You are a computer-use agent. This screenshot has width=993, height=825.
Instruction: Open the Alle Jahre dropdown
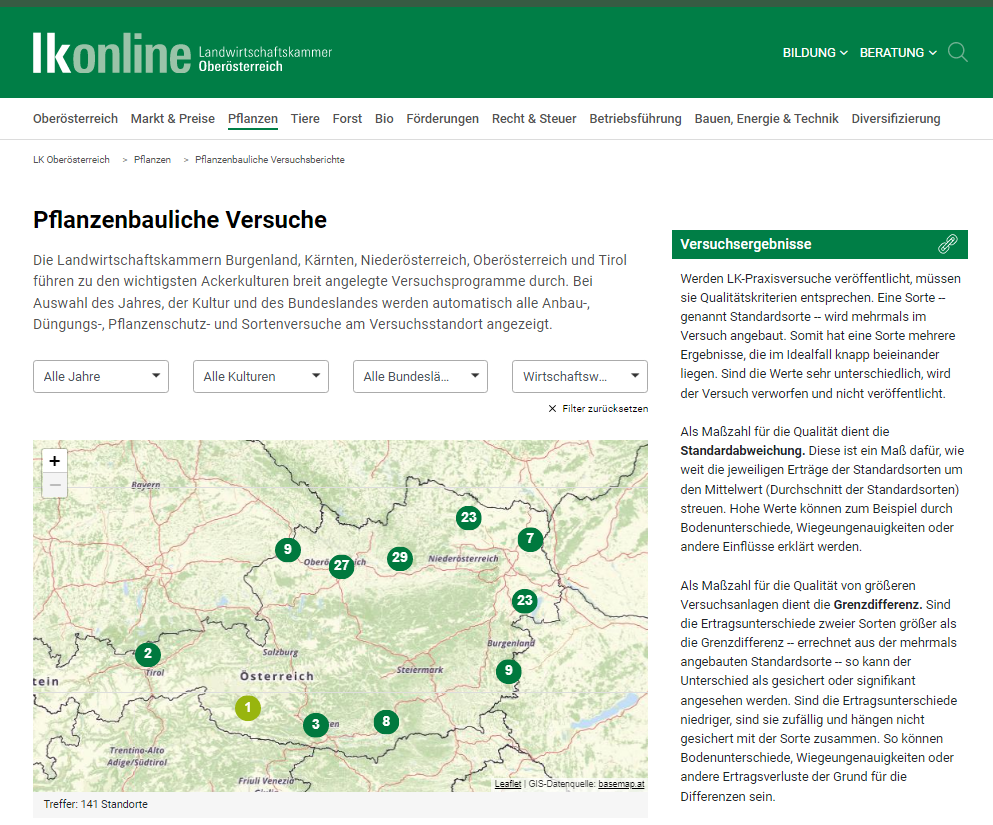[x=101, y=377]
